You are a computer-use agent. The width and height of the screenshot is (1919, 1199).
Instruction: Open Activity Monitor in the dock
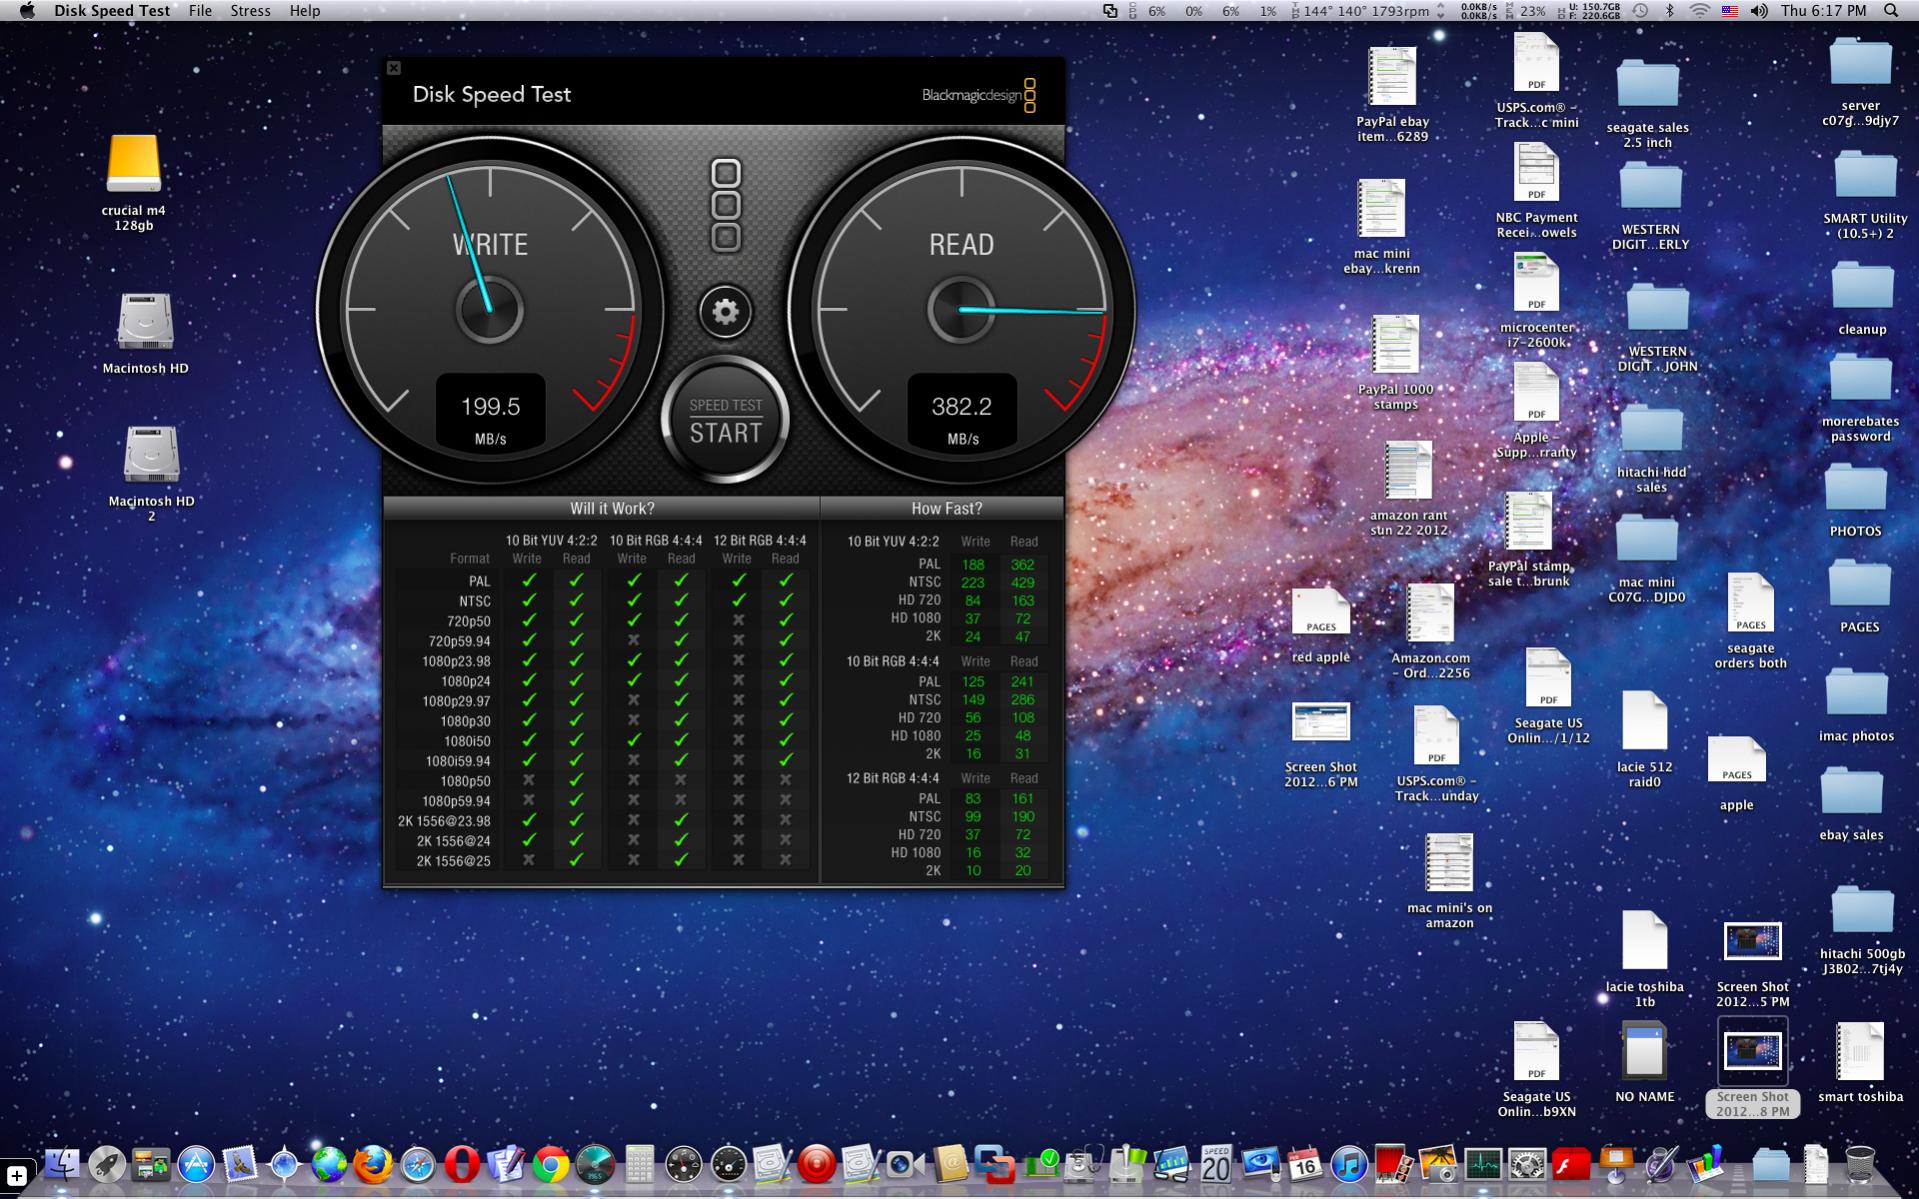(x=1482, y=1165)
